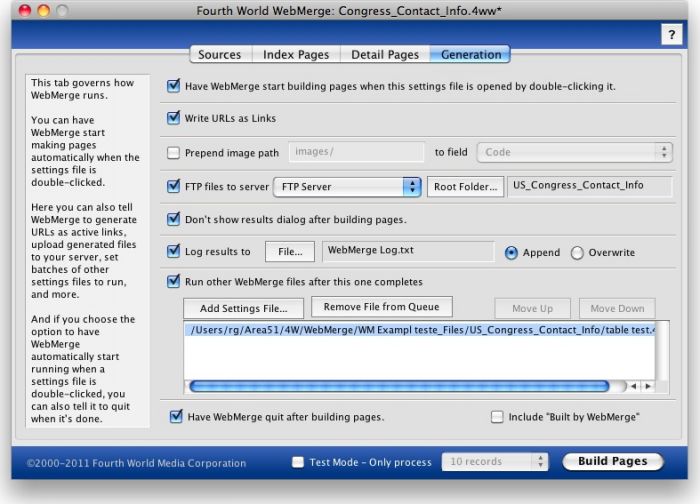Open the FTP Server dropdown
Image resolution: width=700 pixels, height=504 pixels.
pyautogui.click(x=347, y=187)
